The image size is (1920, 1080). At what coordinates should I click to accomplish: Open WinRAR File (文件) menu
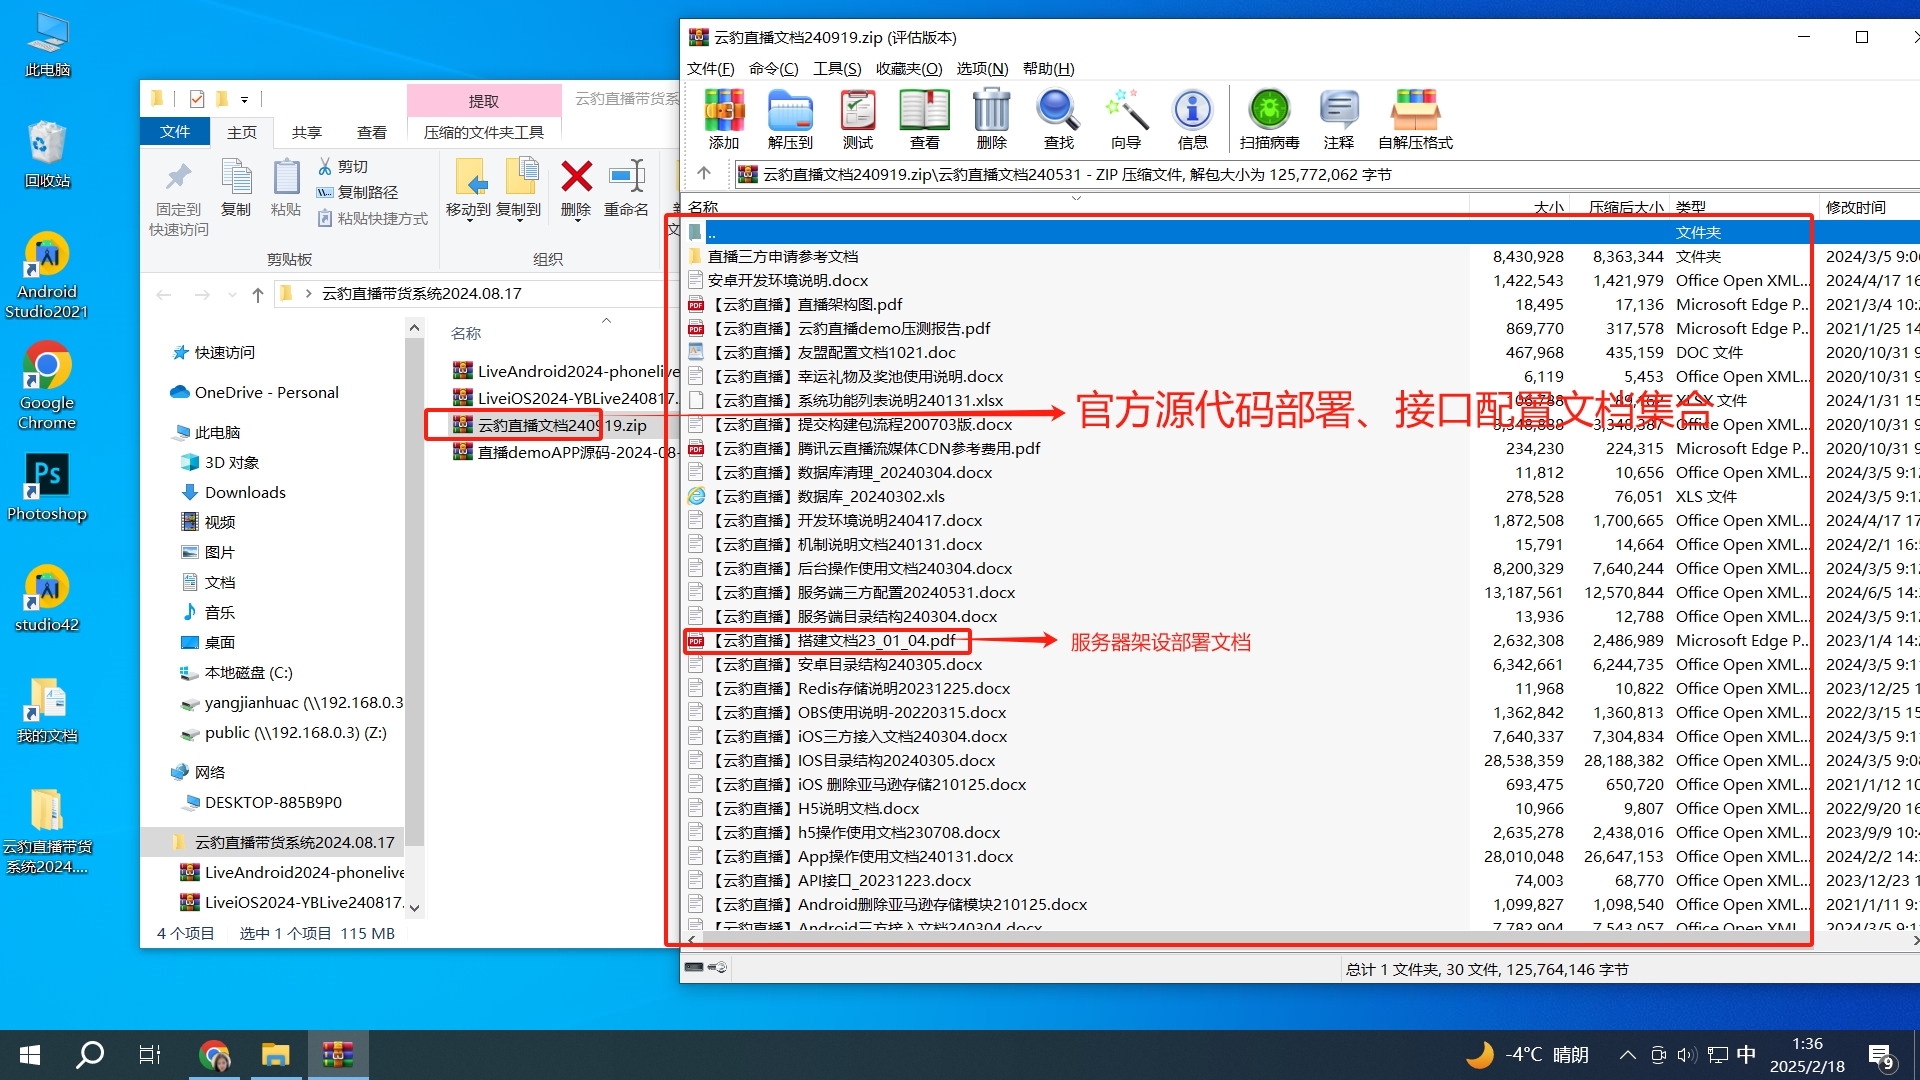coord(710,68)
